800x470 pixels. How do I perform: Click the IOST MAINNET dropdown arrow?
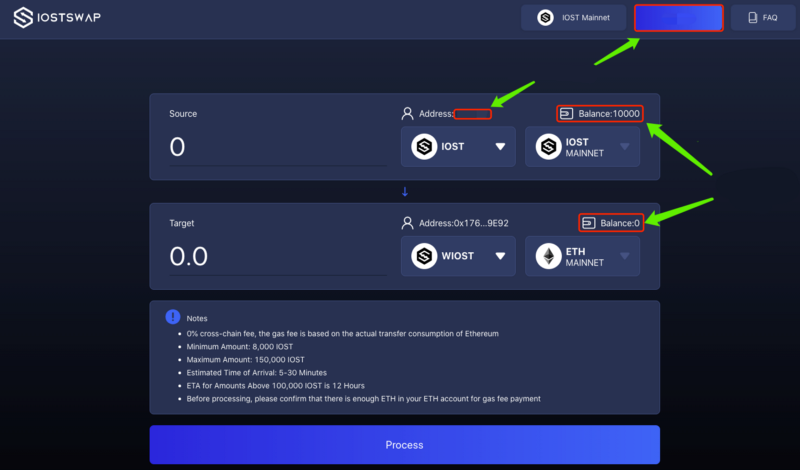click(624, 146)
